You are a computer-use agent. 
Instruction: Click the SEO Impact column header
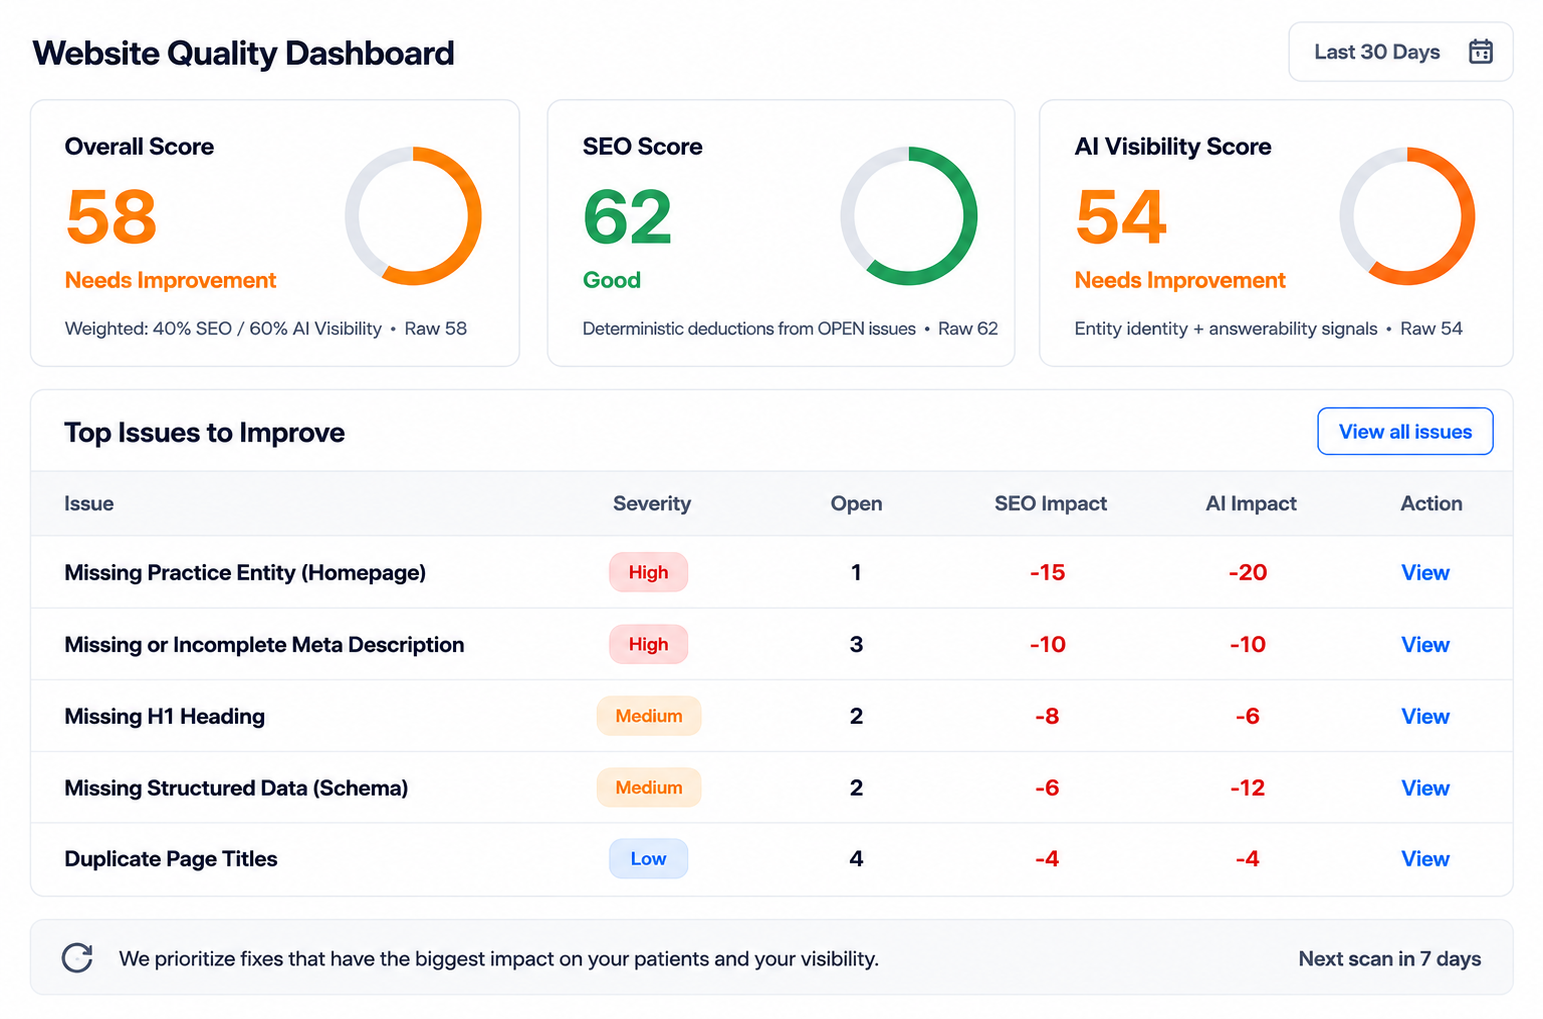(x=1050, y=503)
